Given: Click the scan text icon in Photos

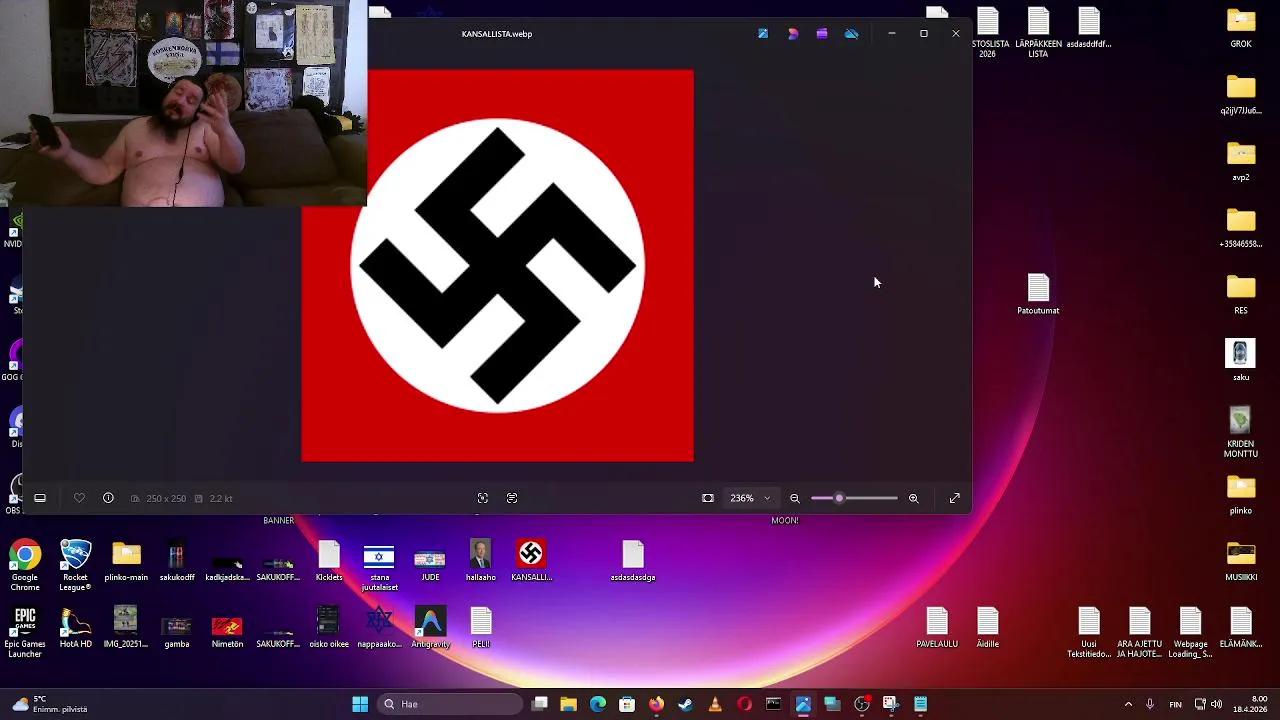Looking at the screenshot, I should point(512,498).
